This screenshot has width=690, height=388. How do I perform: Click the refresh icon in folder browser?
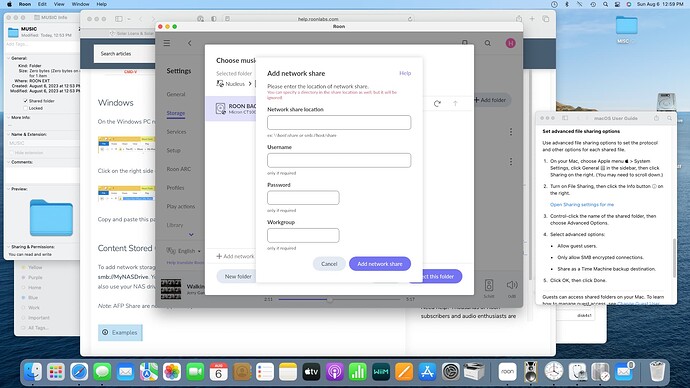[437, 103]
